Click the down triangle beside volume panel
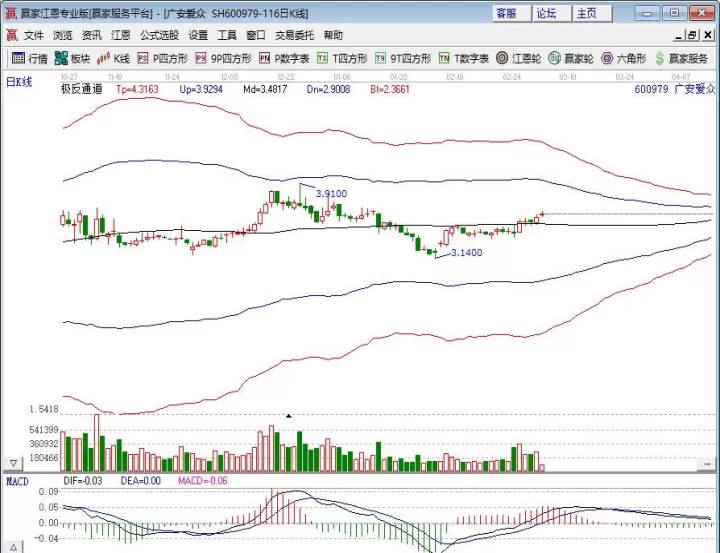 click(x=13, y=463)
